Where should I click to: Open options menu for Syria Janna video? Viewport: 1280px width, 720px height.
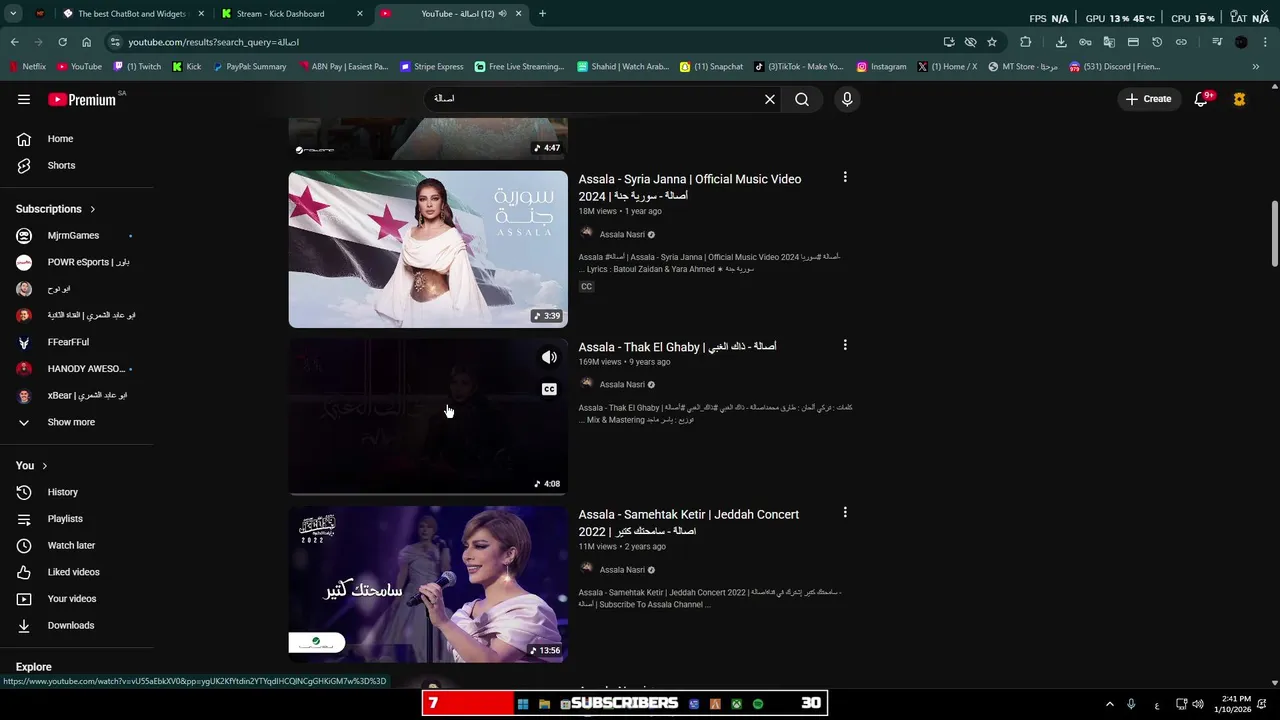pos(845,177)
